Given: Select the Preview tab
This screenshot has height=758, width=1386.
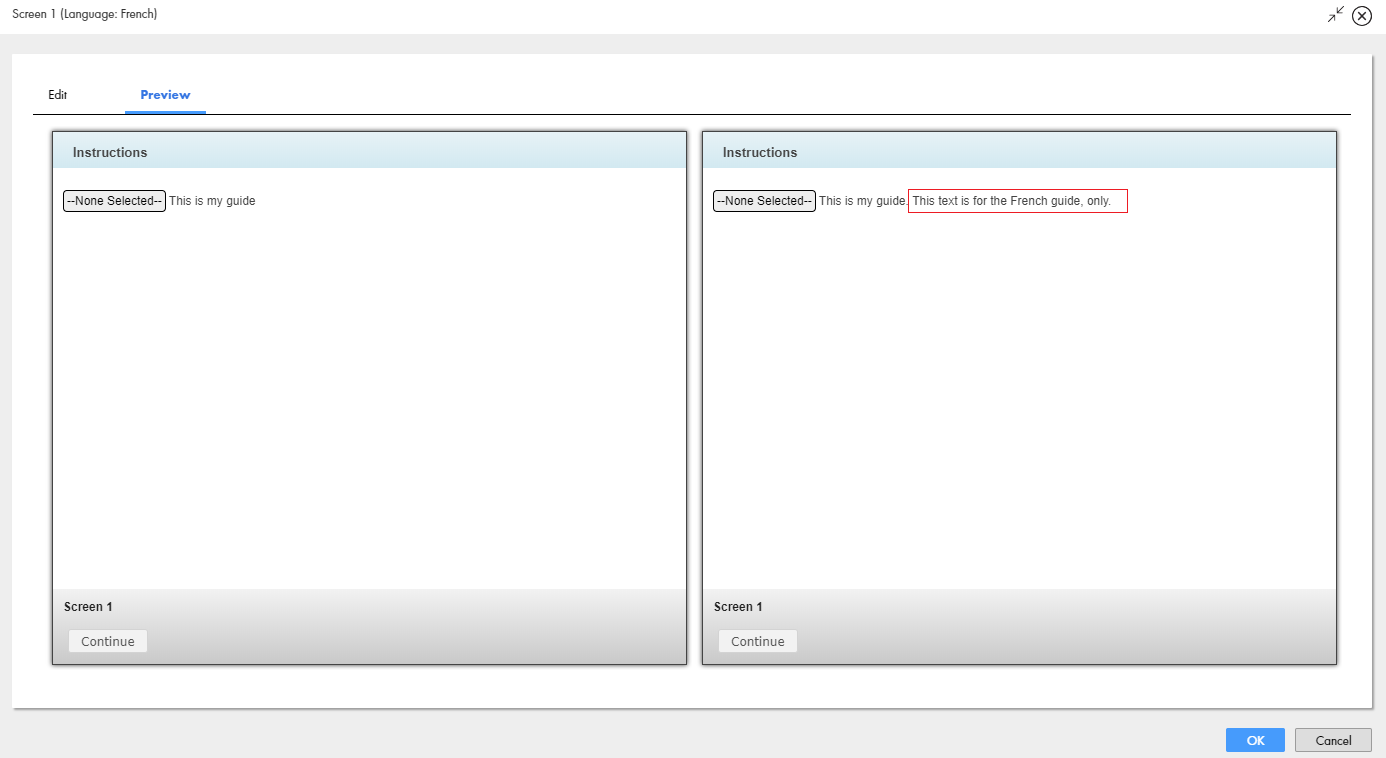Looking at the screenshot, I should pos(165,95).
